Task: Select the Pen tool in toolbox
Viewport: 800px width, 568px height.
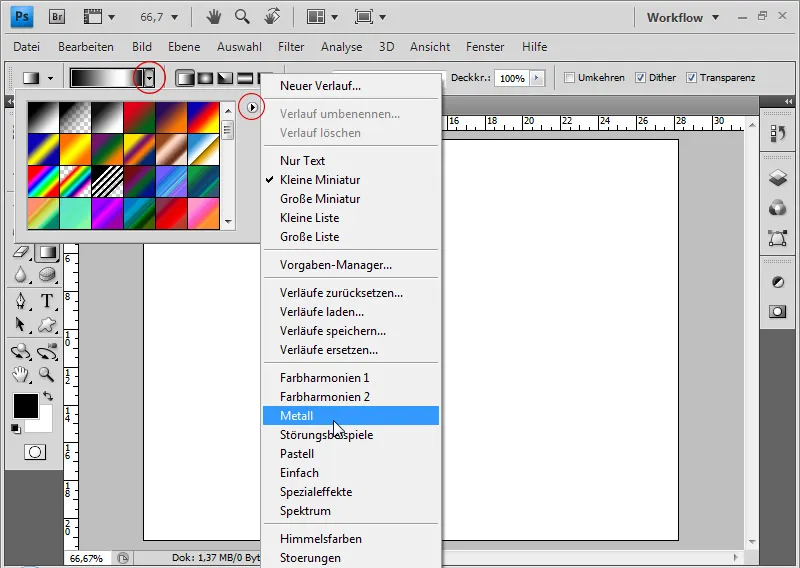Action: click(x=21, y=301)
